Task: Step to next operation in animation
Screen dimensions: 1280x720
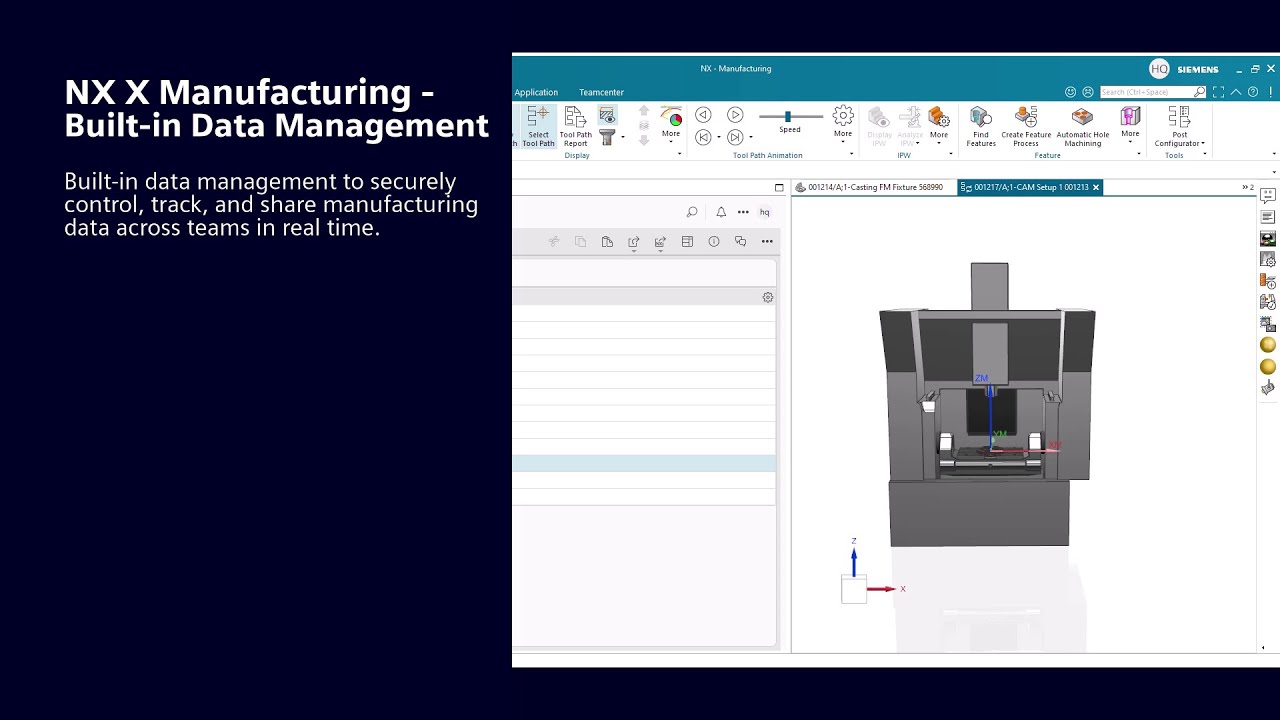Action: (735, 137)
